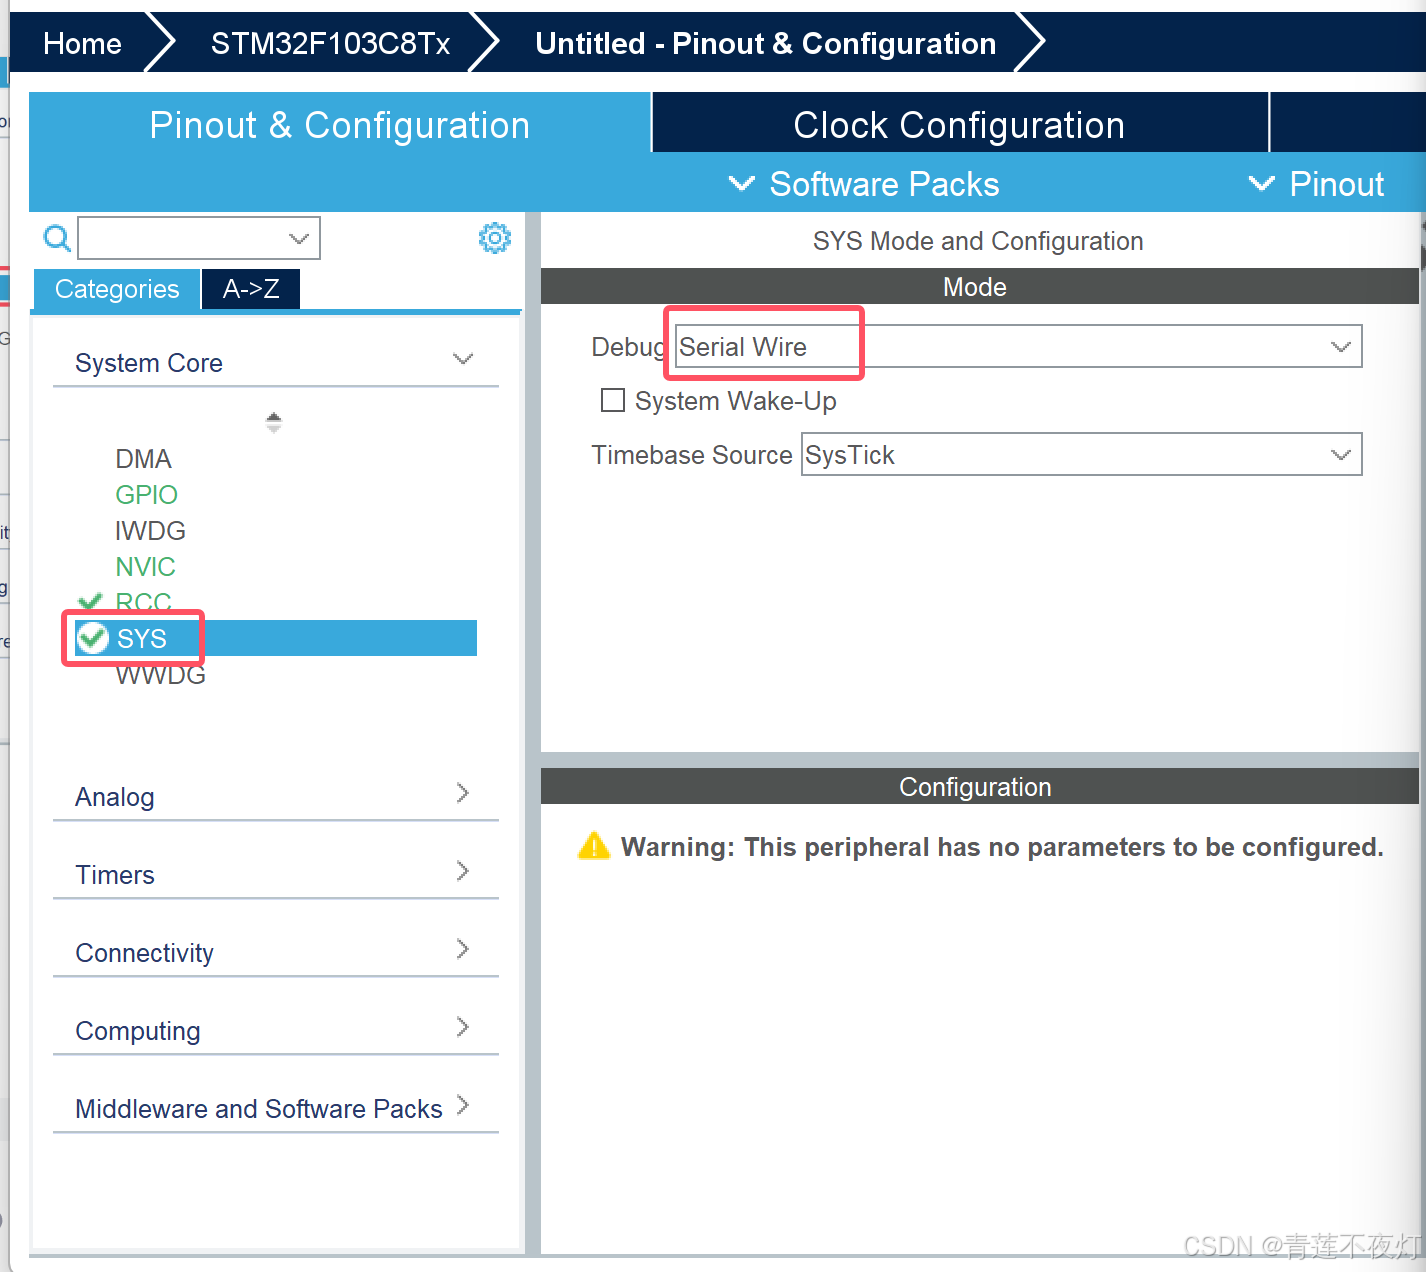Open the Debug mode dropdown
The height and width of the screenshot is (1272, 1426).
click(x=1018, y=346)
